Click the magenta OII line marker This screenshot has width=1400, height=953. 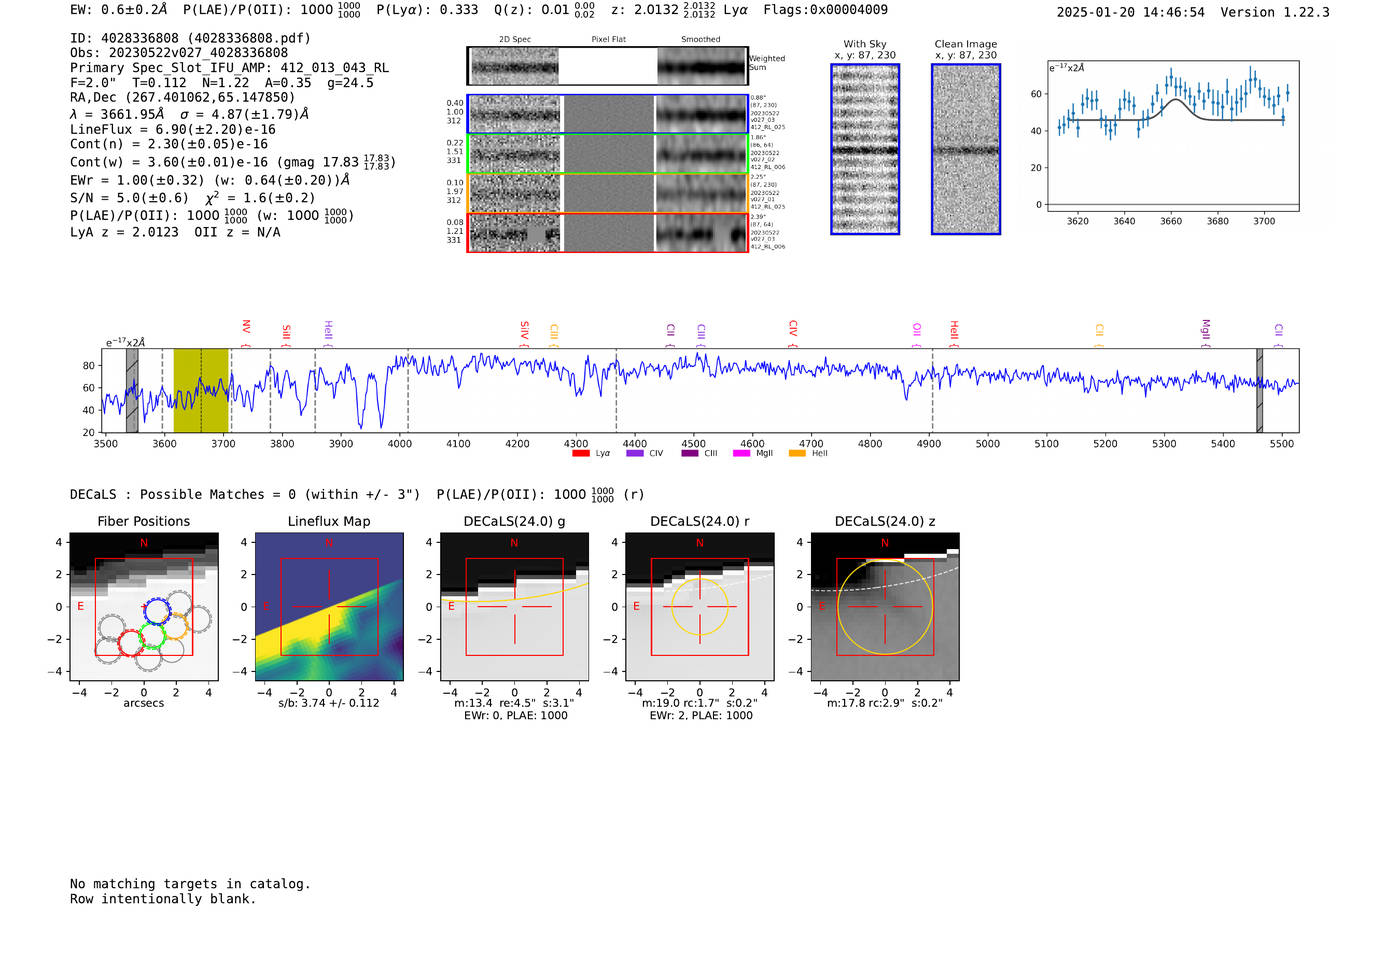(x=916, y=335)
